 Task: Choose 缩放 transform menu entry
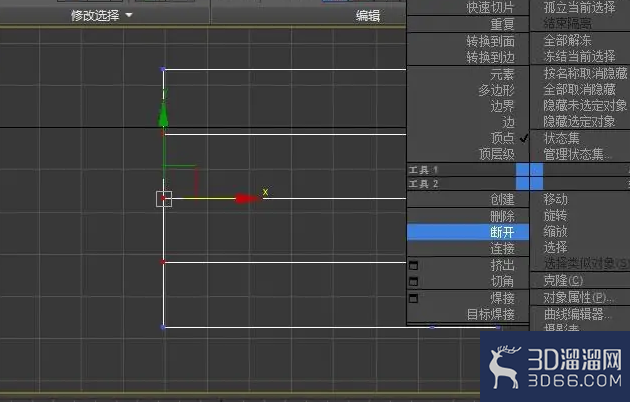pyautogui.click(x=555, y=231)
